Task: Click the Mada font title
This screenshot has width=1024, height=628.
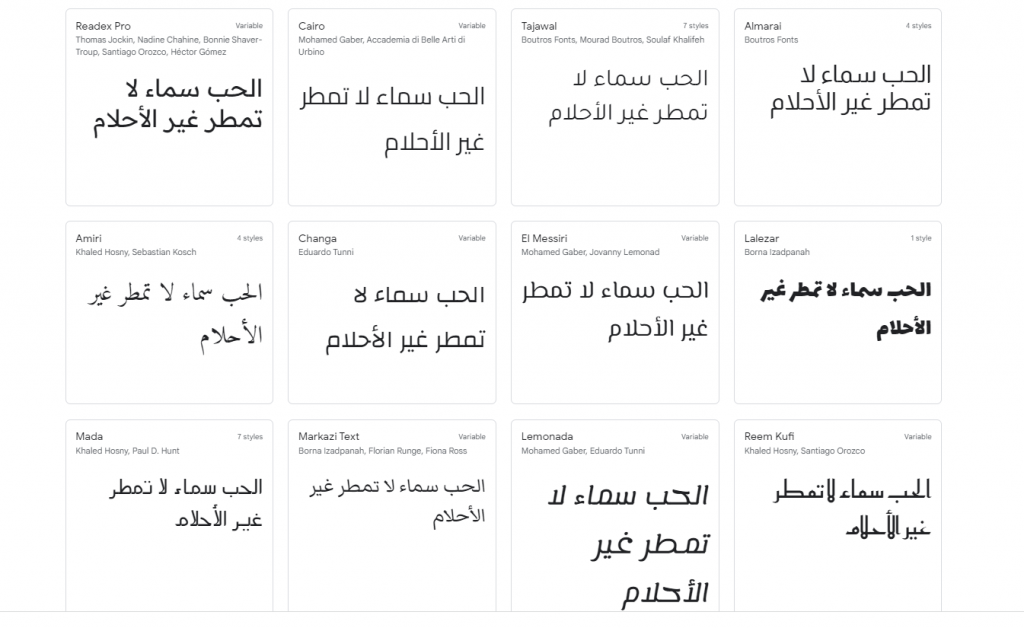Action: click(89, 436)
